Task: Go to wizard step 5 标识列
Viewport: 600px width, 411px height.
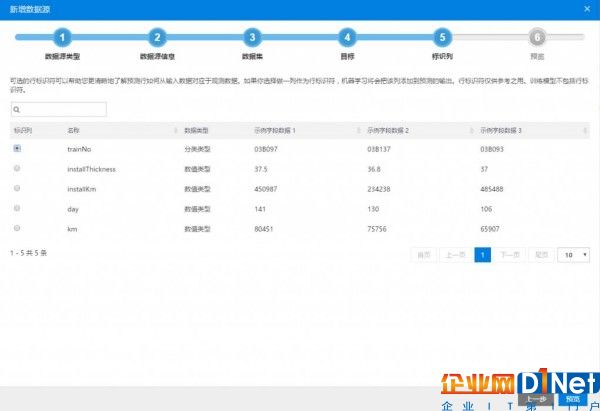Action: tap(442, 37)
